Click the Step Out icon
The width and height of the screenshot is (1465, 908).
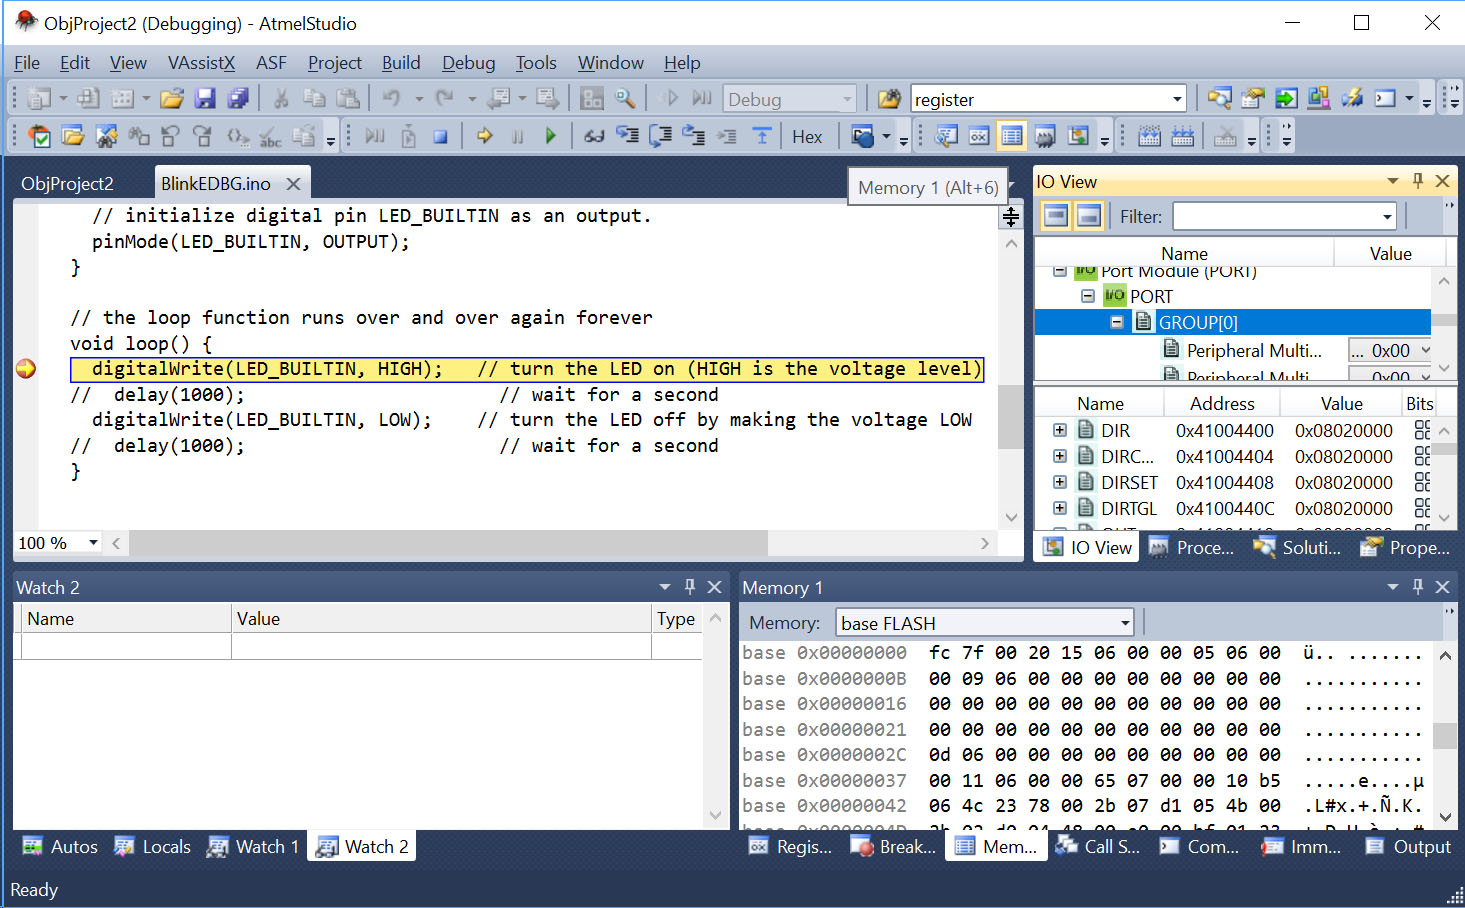tap(693, 136)
